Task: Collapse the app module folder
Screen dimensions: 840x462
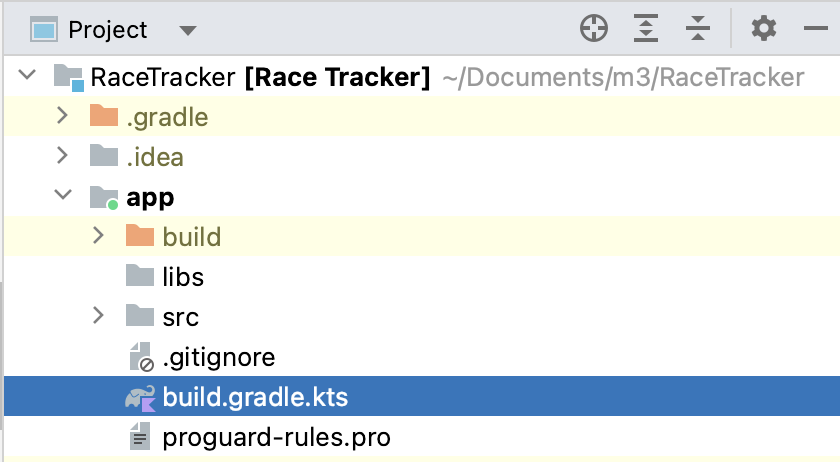Action: pyautogui.click(x=62, y=196)
